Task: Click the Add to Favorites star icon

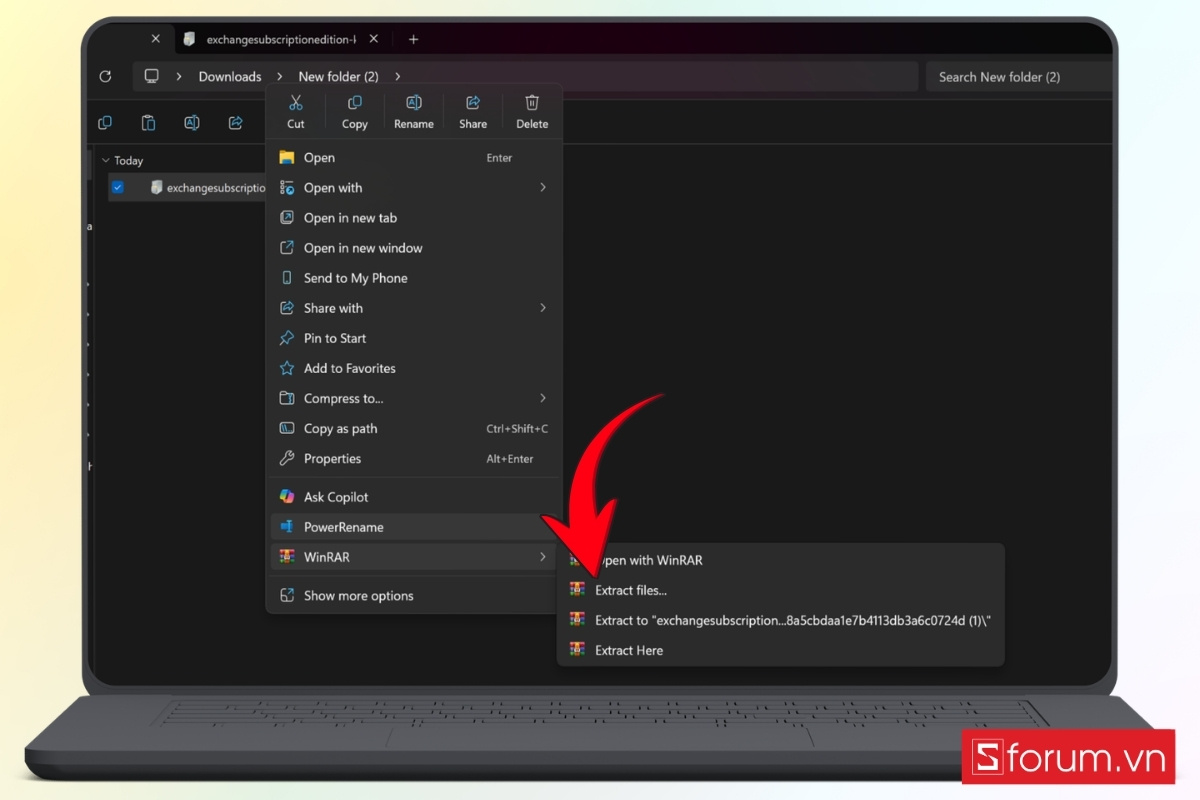Action: tap(287, 368)
